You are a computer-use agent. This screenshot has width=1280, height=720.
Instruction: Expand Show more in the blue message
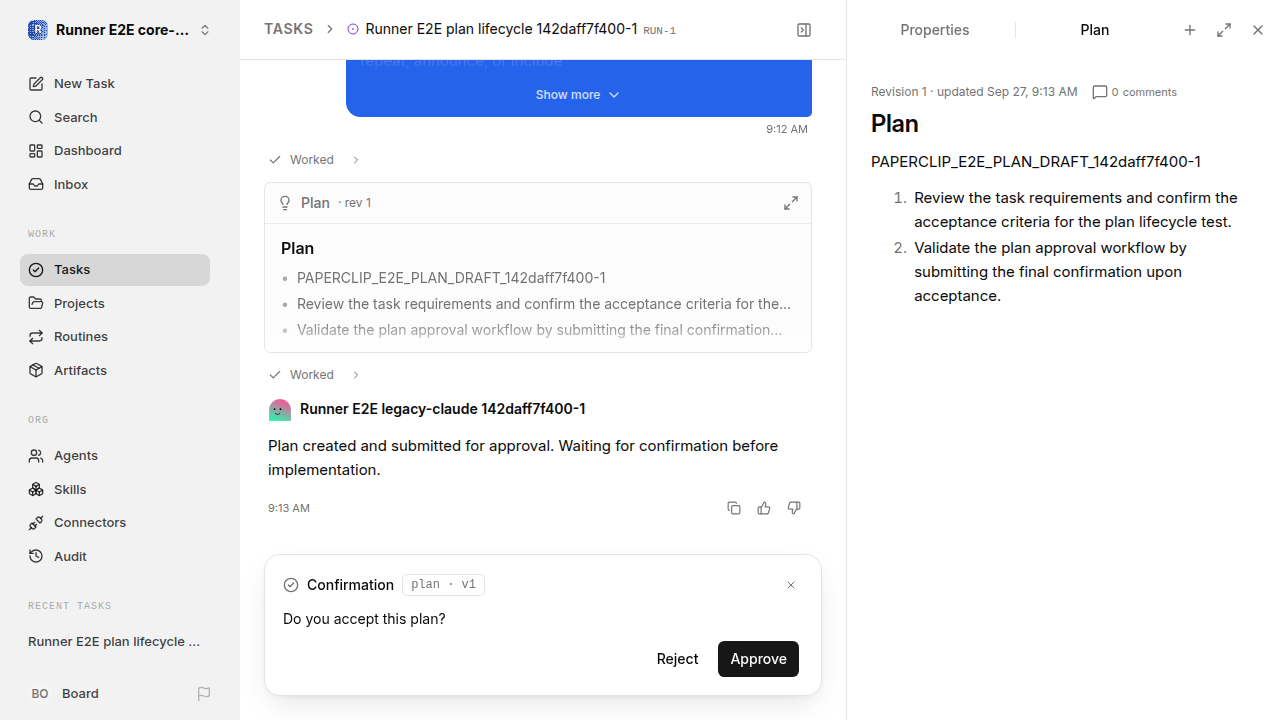pyautogui.click(x=578, y=95)
